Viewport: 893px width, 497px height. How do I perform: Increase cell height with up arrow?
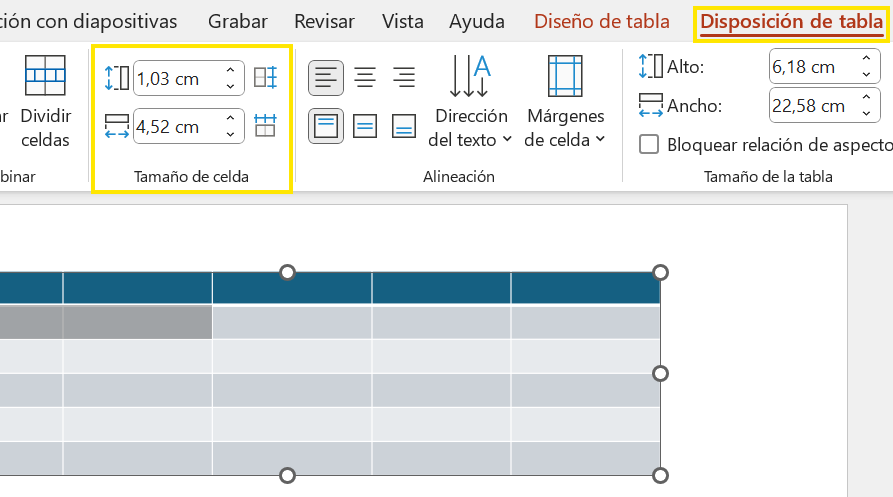(x=231, y=70)
